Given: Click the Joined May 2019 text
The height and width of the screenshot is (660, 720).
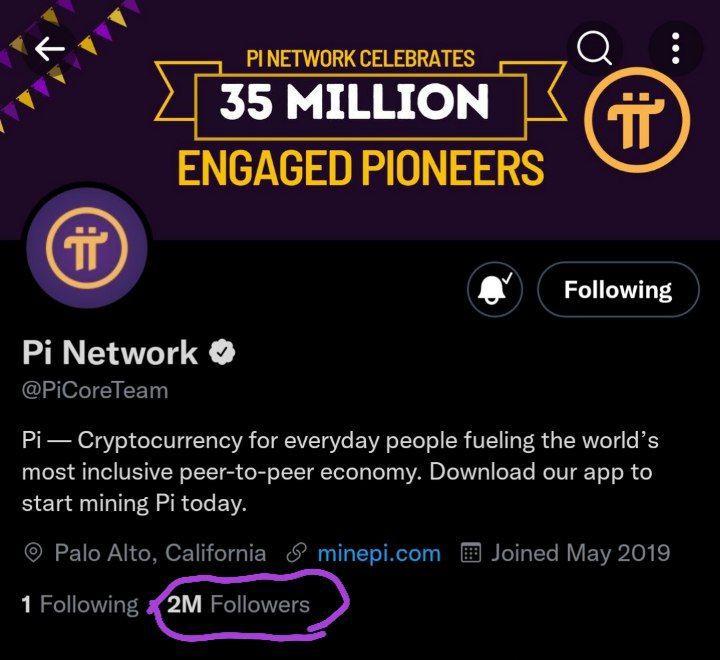Looking at the screenshot, I should coord(580,553).
